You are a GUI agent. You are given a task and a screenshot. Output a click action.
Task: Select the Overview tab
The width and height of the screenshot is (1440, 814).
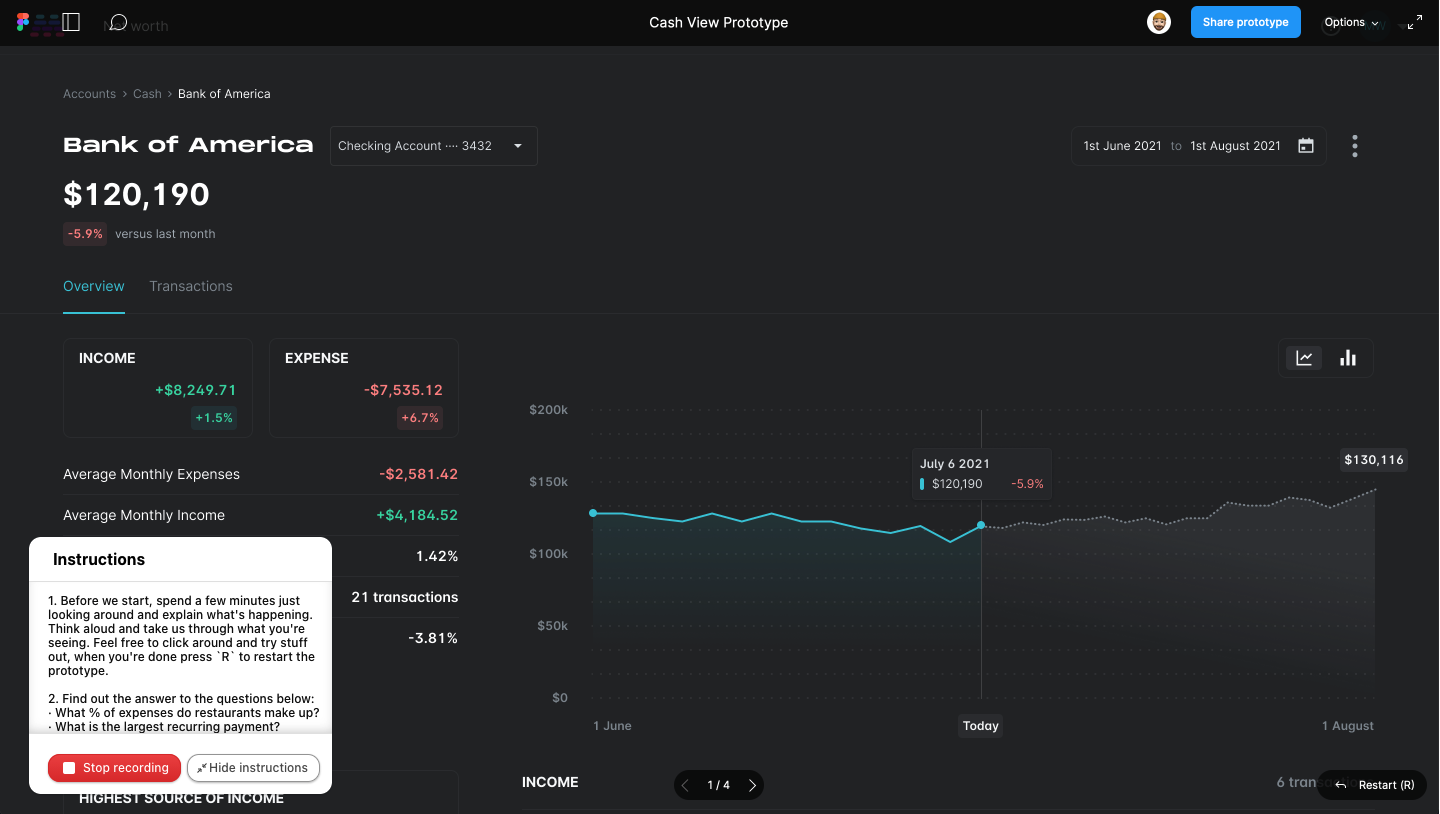pyautogui.click(x=94, y=286)
